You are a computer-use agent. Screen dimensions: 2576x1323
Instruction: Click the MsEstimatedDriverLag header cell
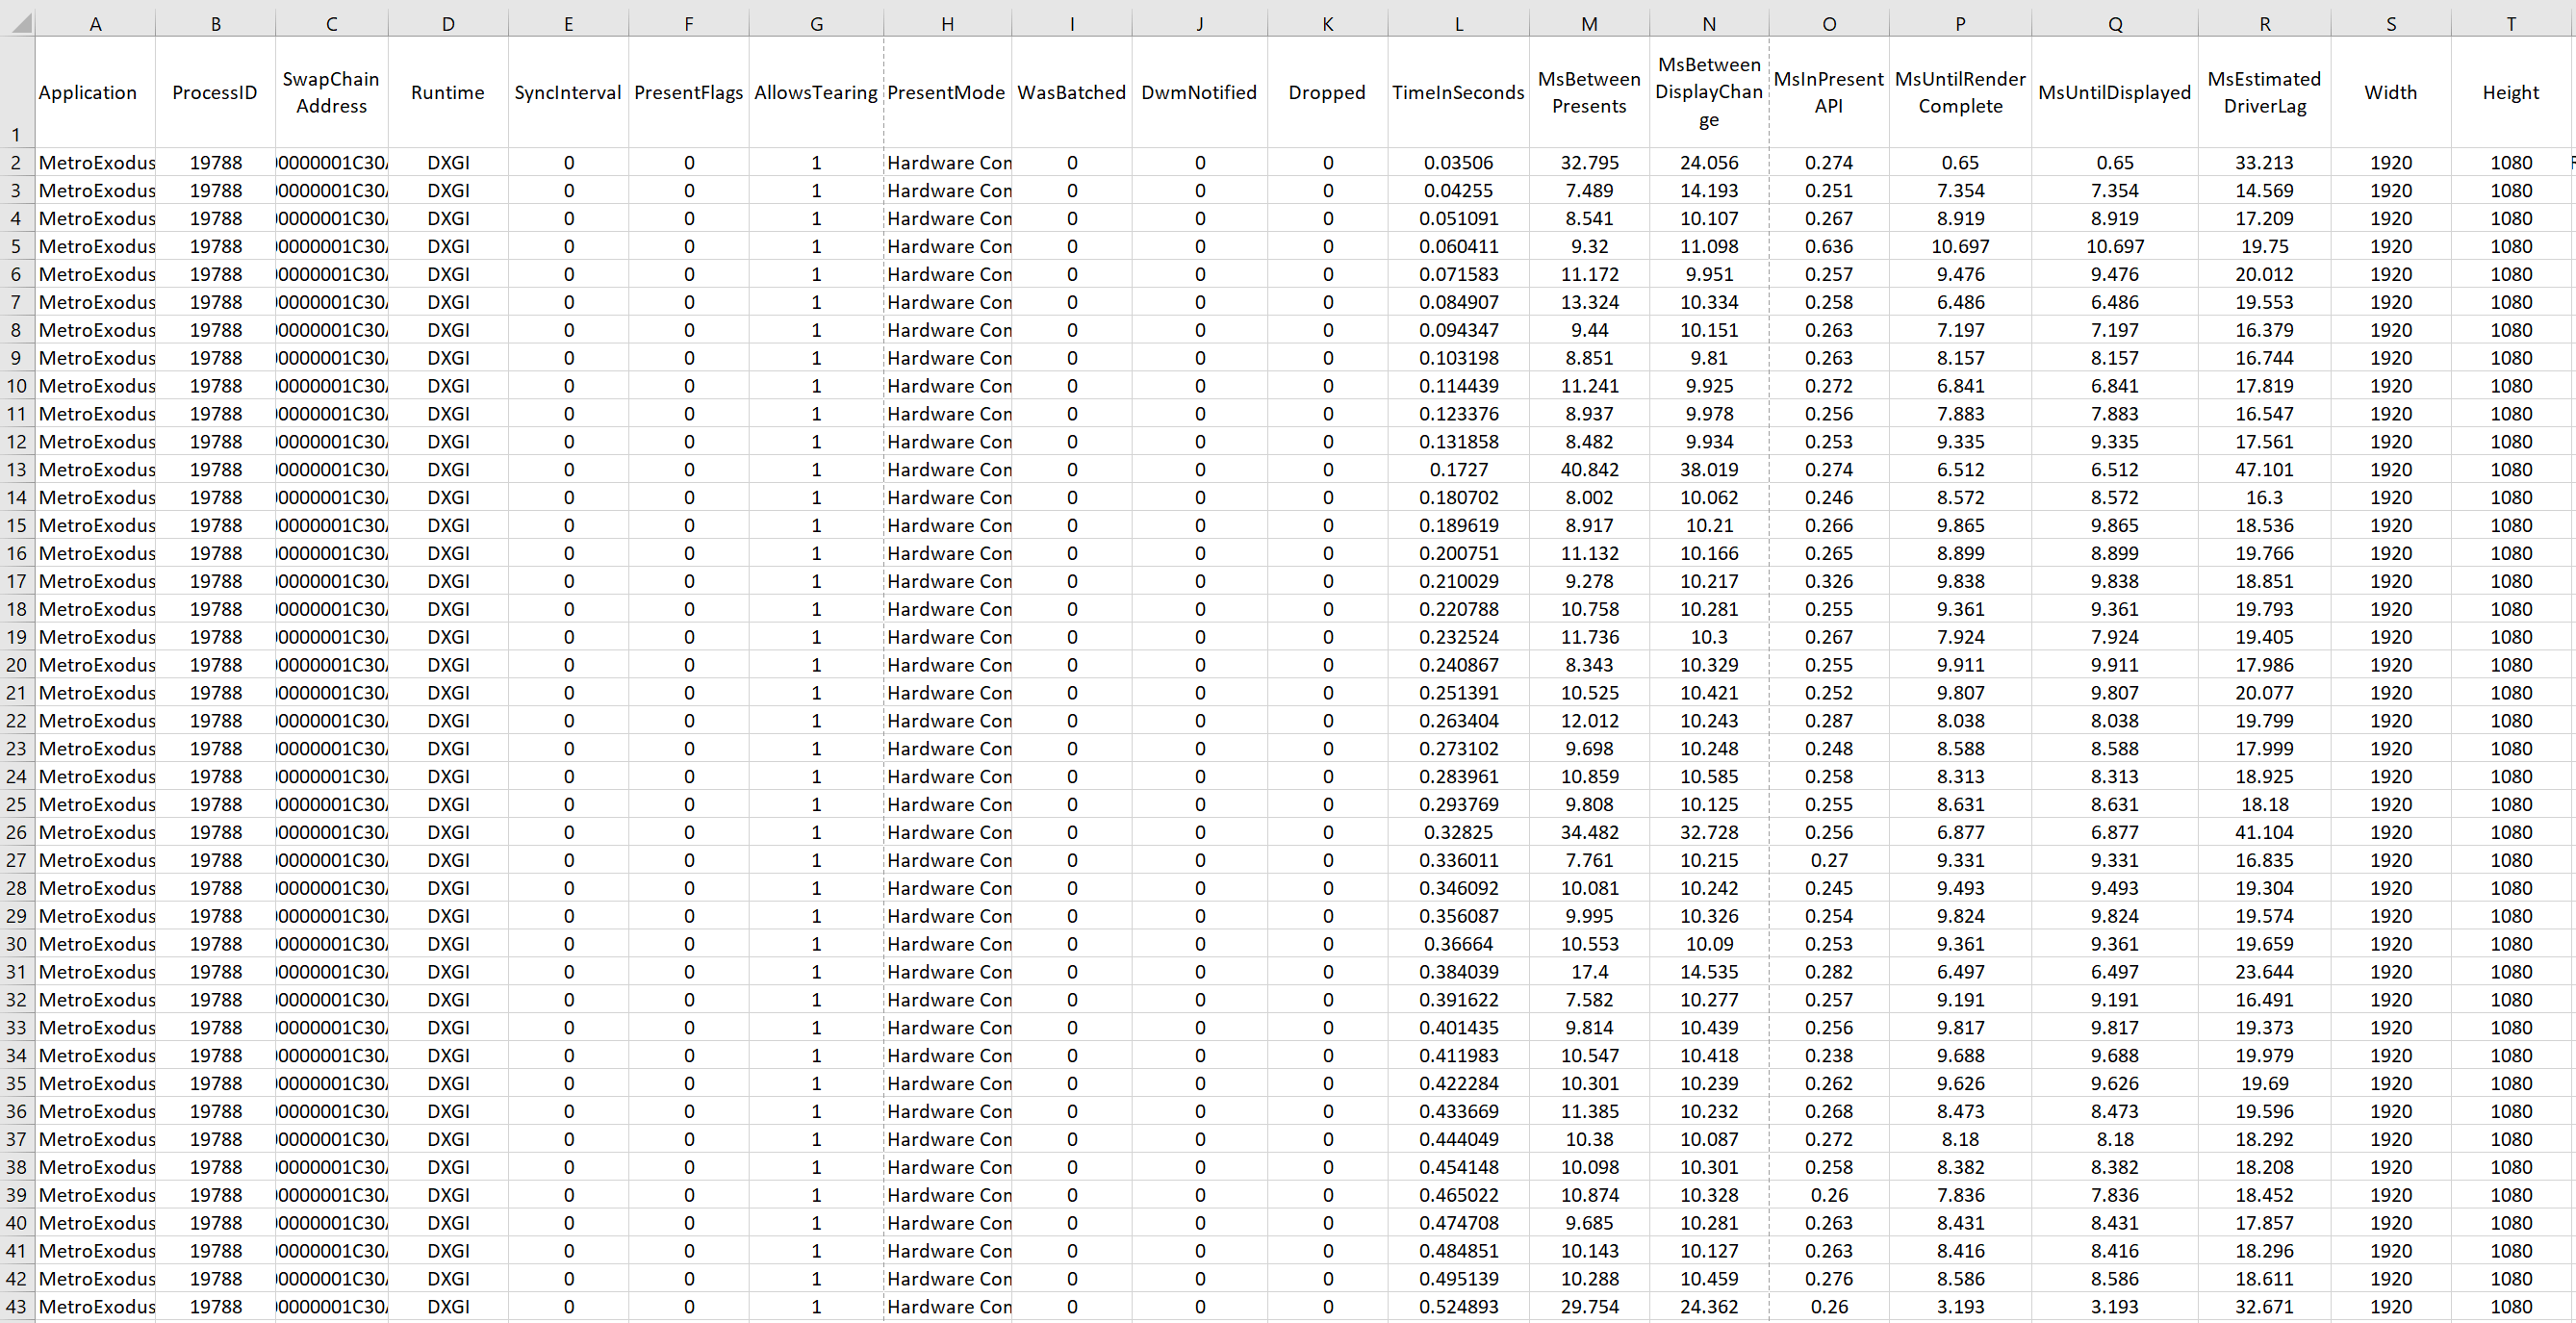tap(2264, 92)
